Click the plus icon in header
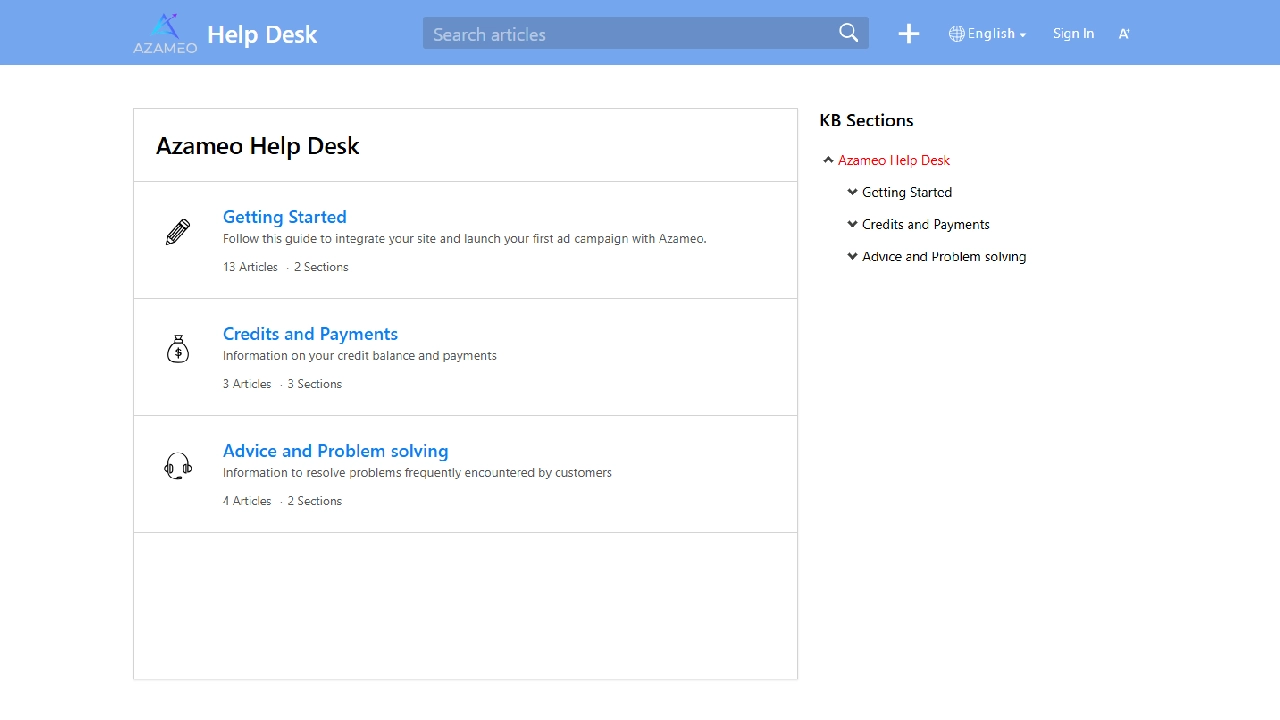 click(908, 34)
